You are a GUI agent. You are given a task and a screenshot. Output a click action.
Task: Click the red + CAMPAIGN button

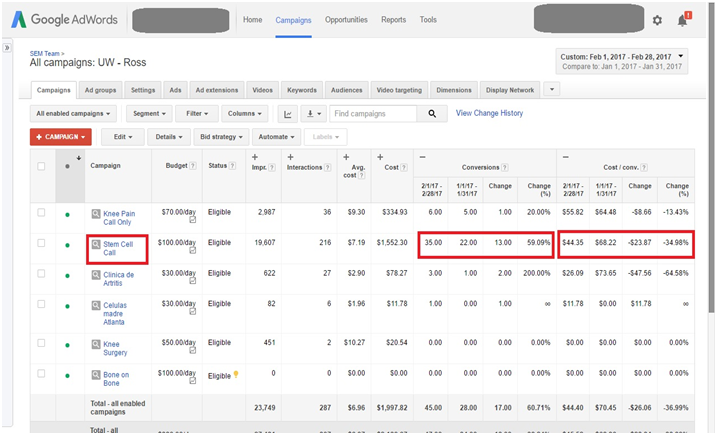[x=61, y=137]
